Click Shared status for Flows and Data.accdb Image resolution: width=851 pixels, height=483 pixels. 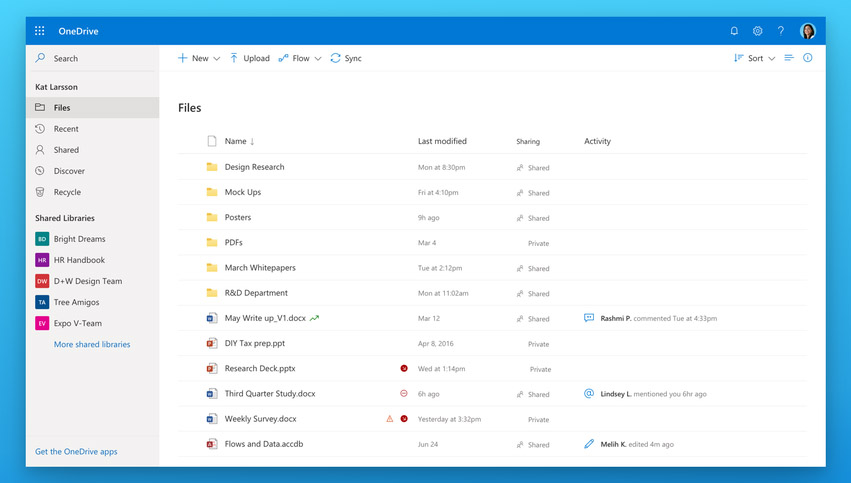click(x=533, y=444)
